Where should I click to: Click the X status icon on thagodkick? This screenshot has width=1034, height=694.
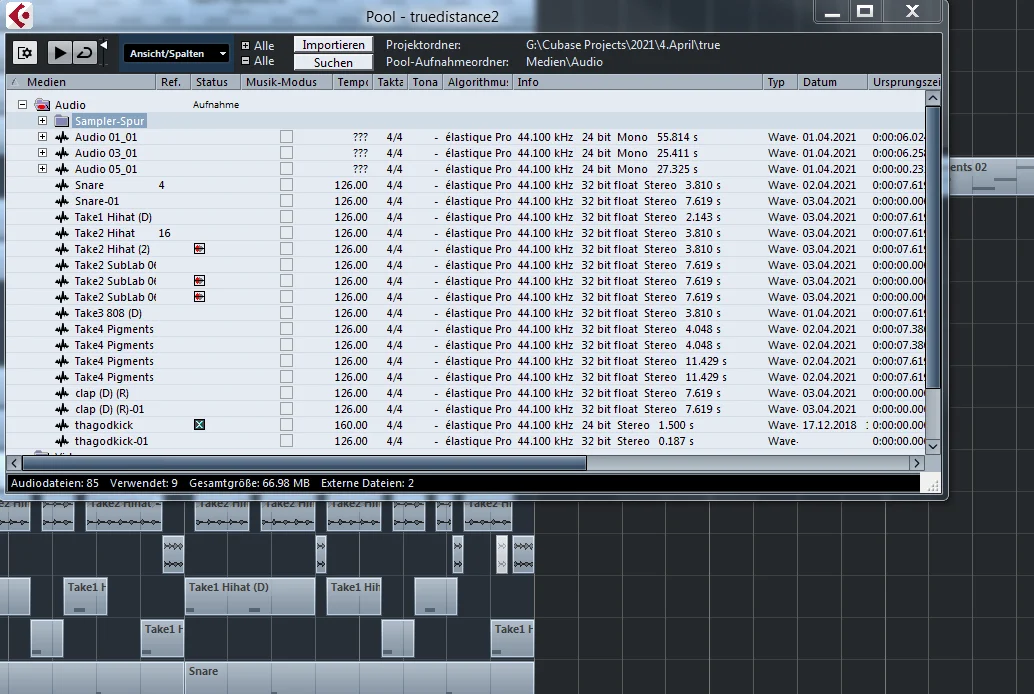pyautogui.click(x=199, y=425)
